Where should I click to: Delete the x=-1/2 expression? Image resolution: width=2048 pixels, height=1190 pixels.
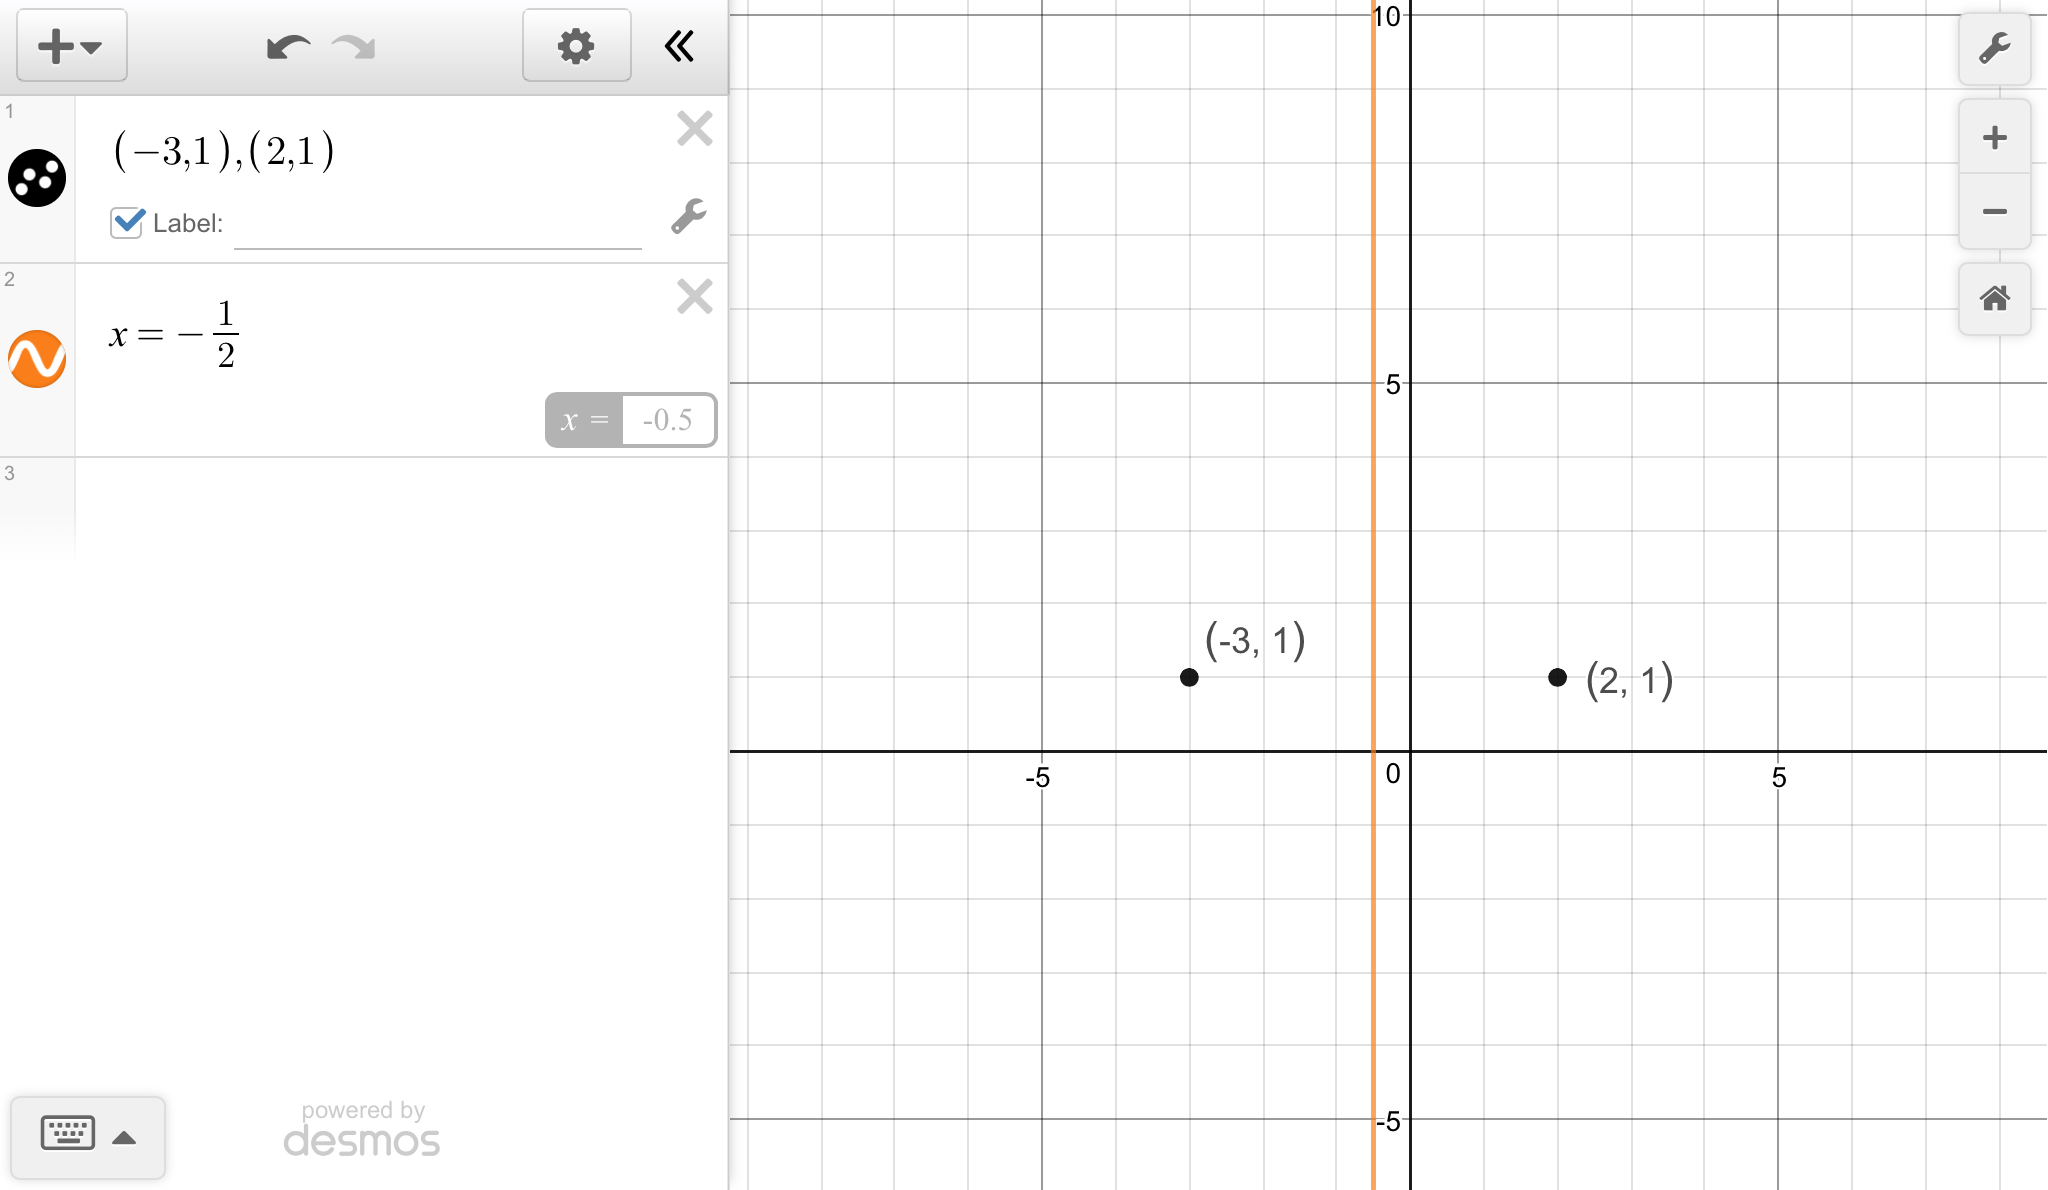(x=694, y=297)
